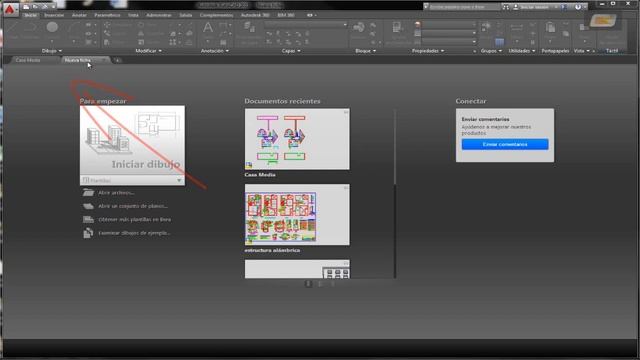Click the New file quick access icon
Image resolution: width=640 pixels, height=360 pixels.
tap(27, 7)
